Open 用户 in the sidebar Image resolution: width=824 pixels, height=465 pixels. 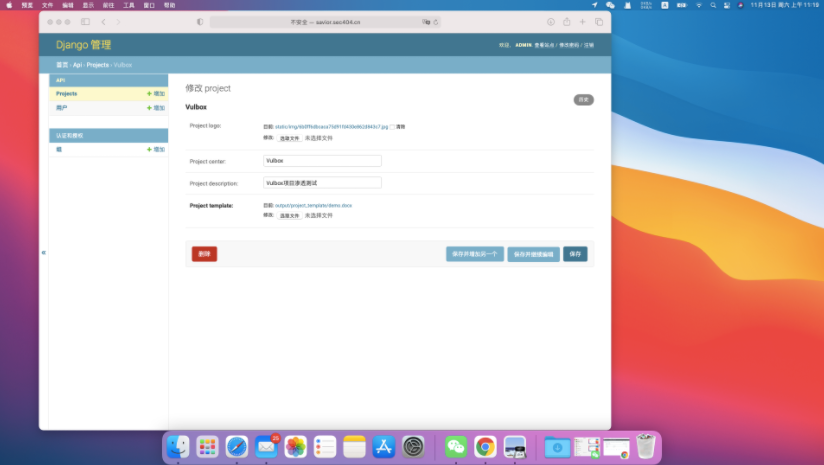[x=61, y=108]
